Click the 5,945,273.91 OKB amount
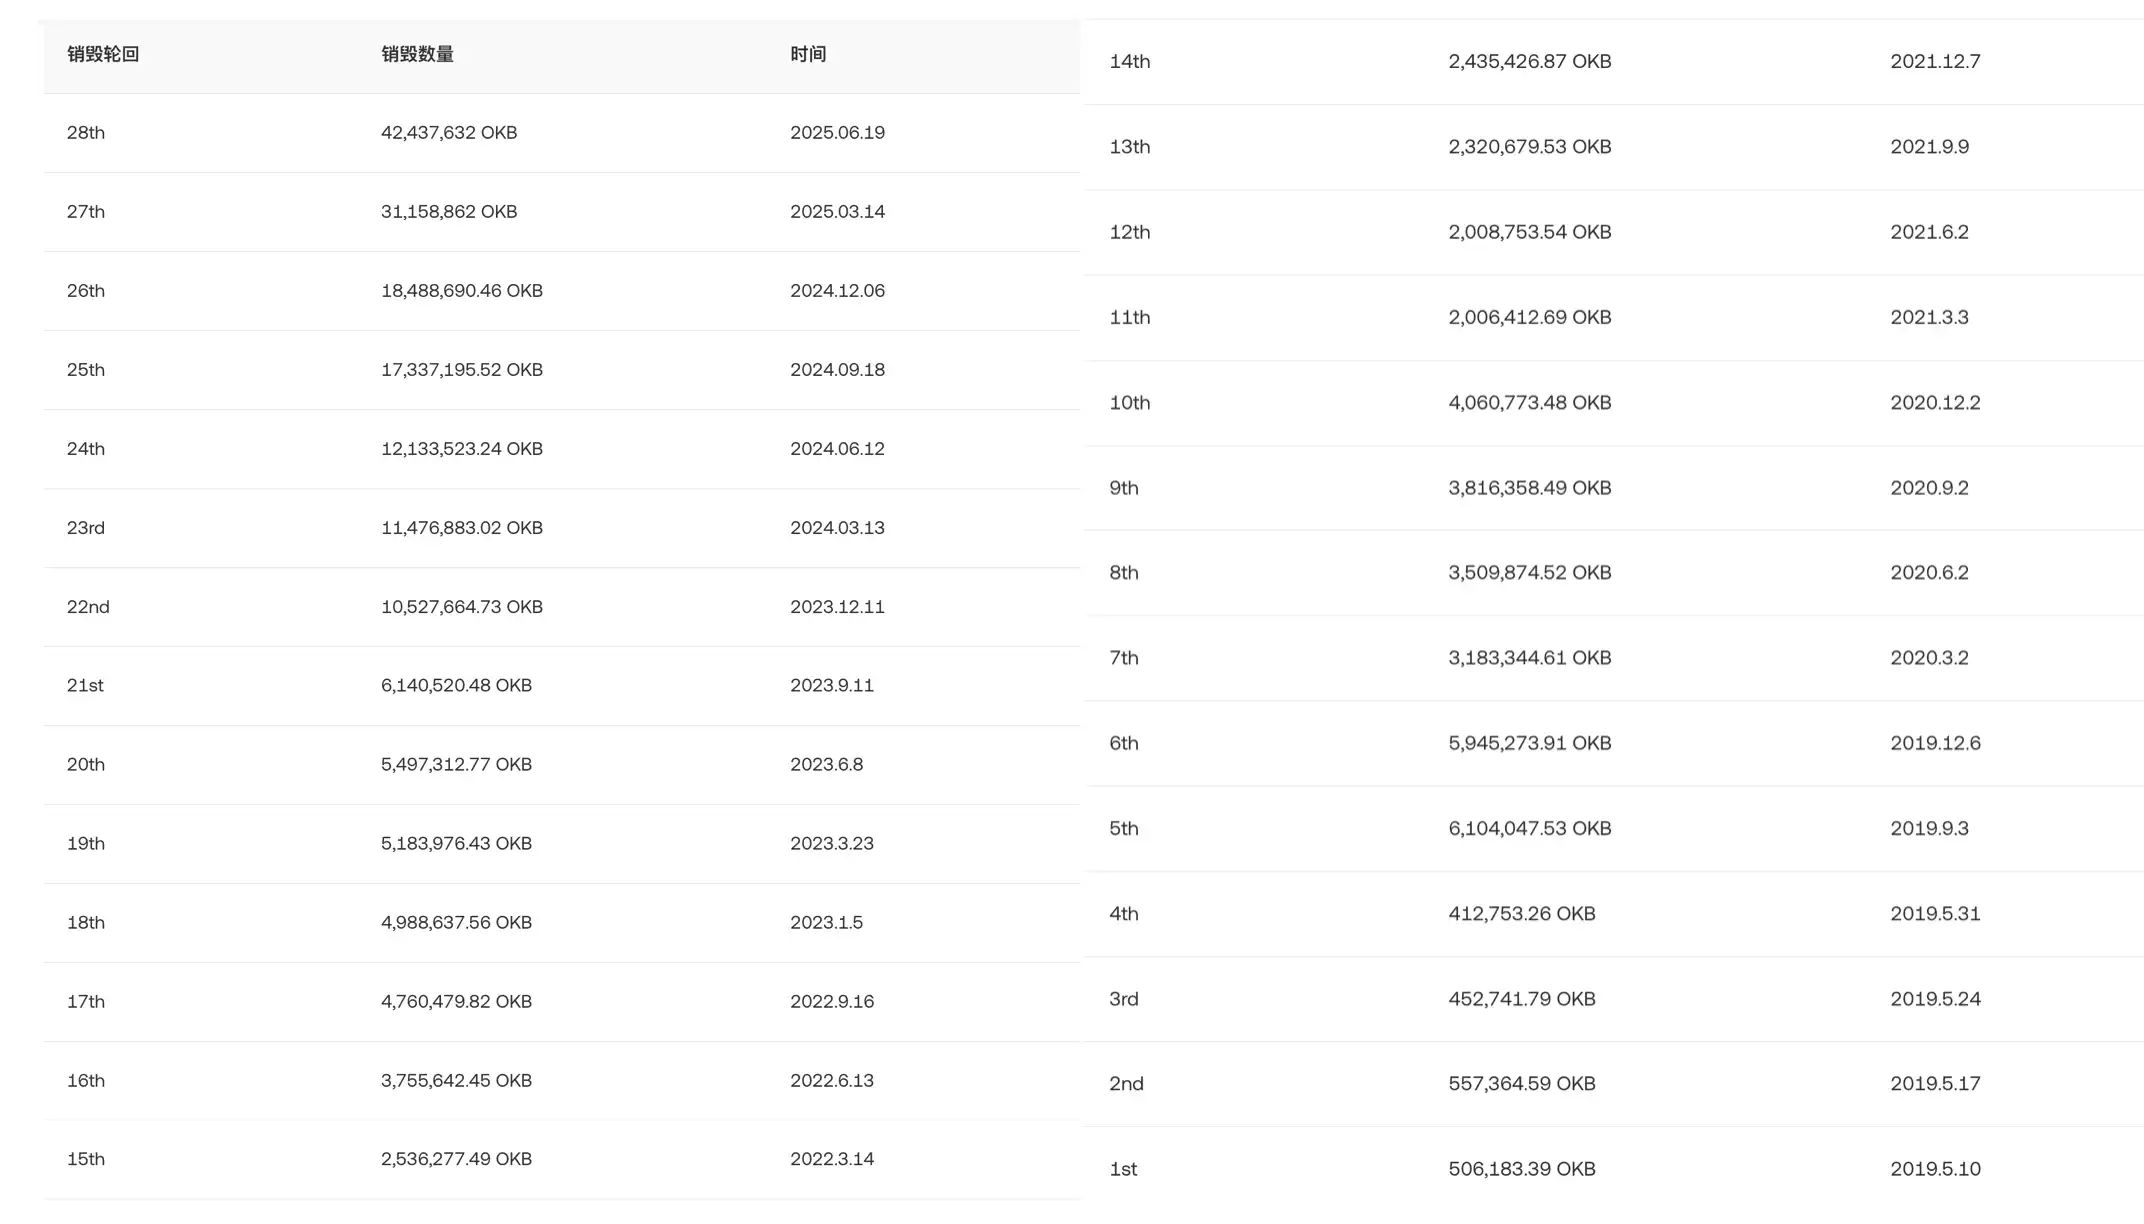 [1529, 744]
